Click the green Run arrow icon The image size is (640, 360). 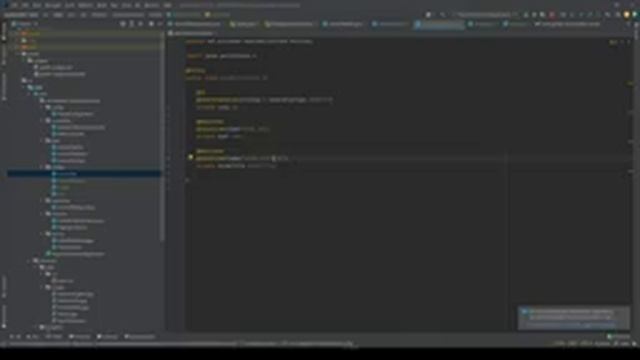point(526,15)
